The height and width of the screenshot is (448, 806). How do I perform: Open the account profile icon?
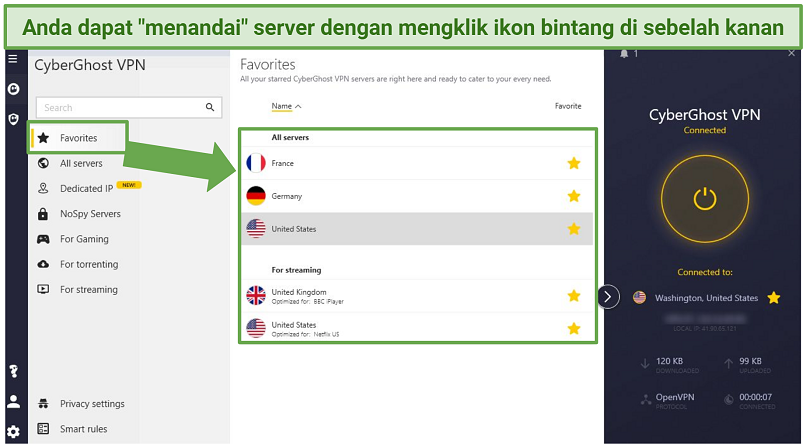13,401
